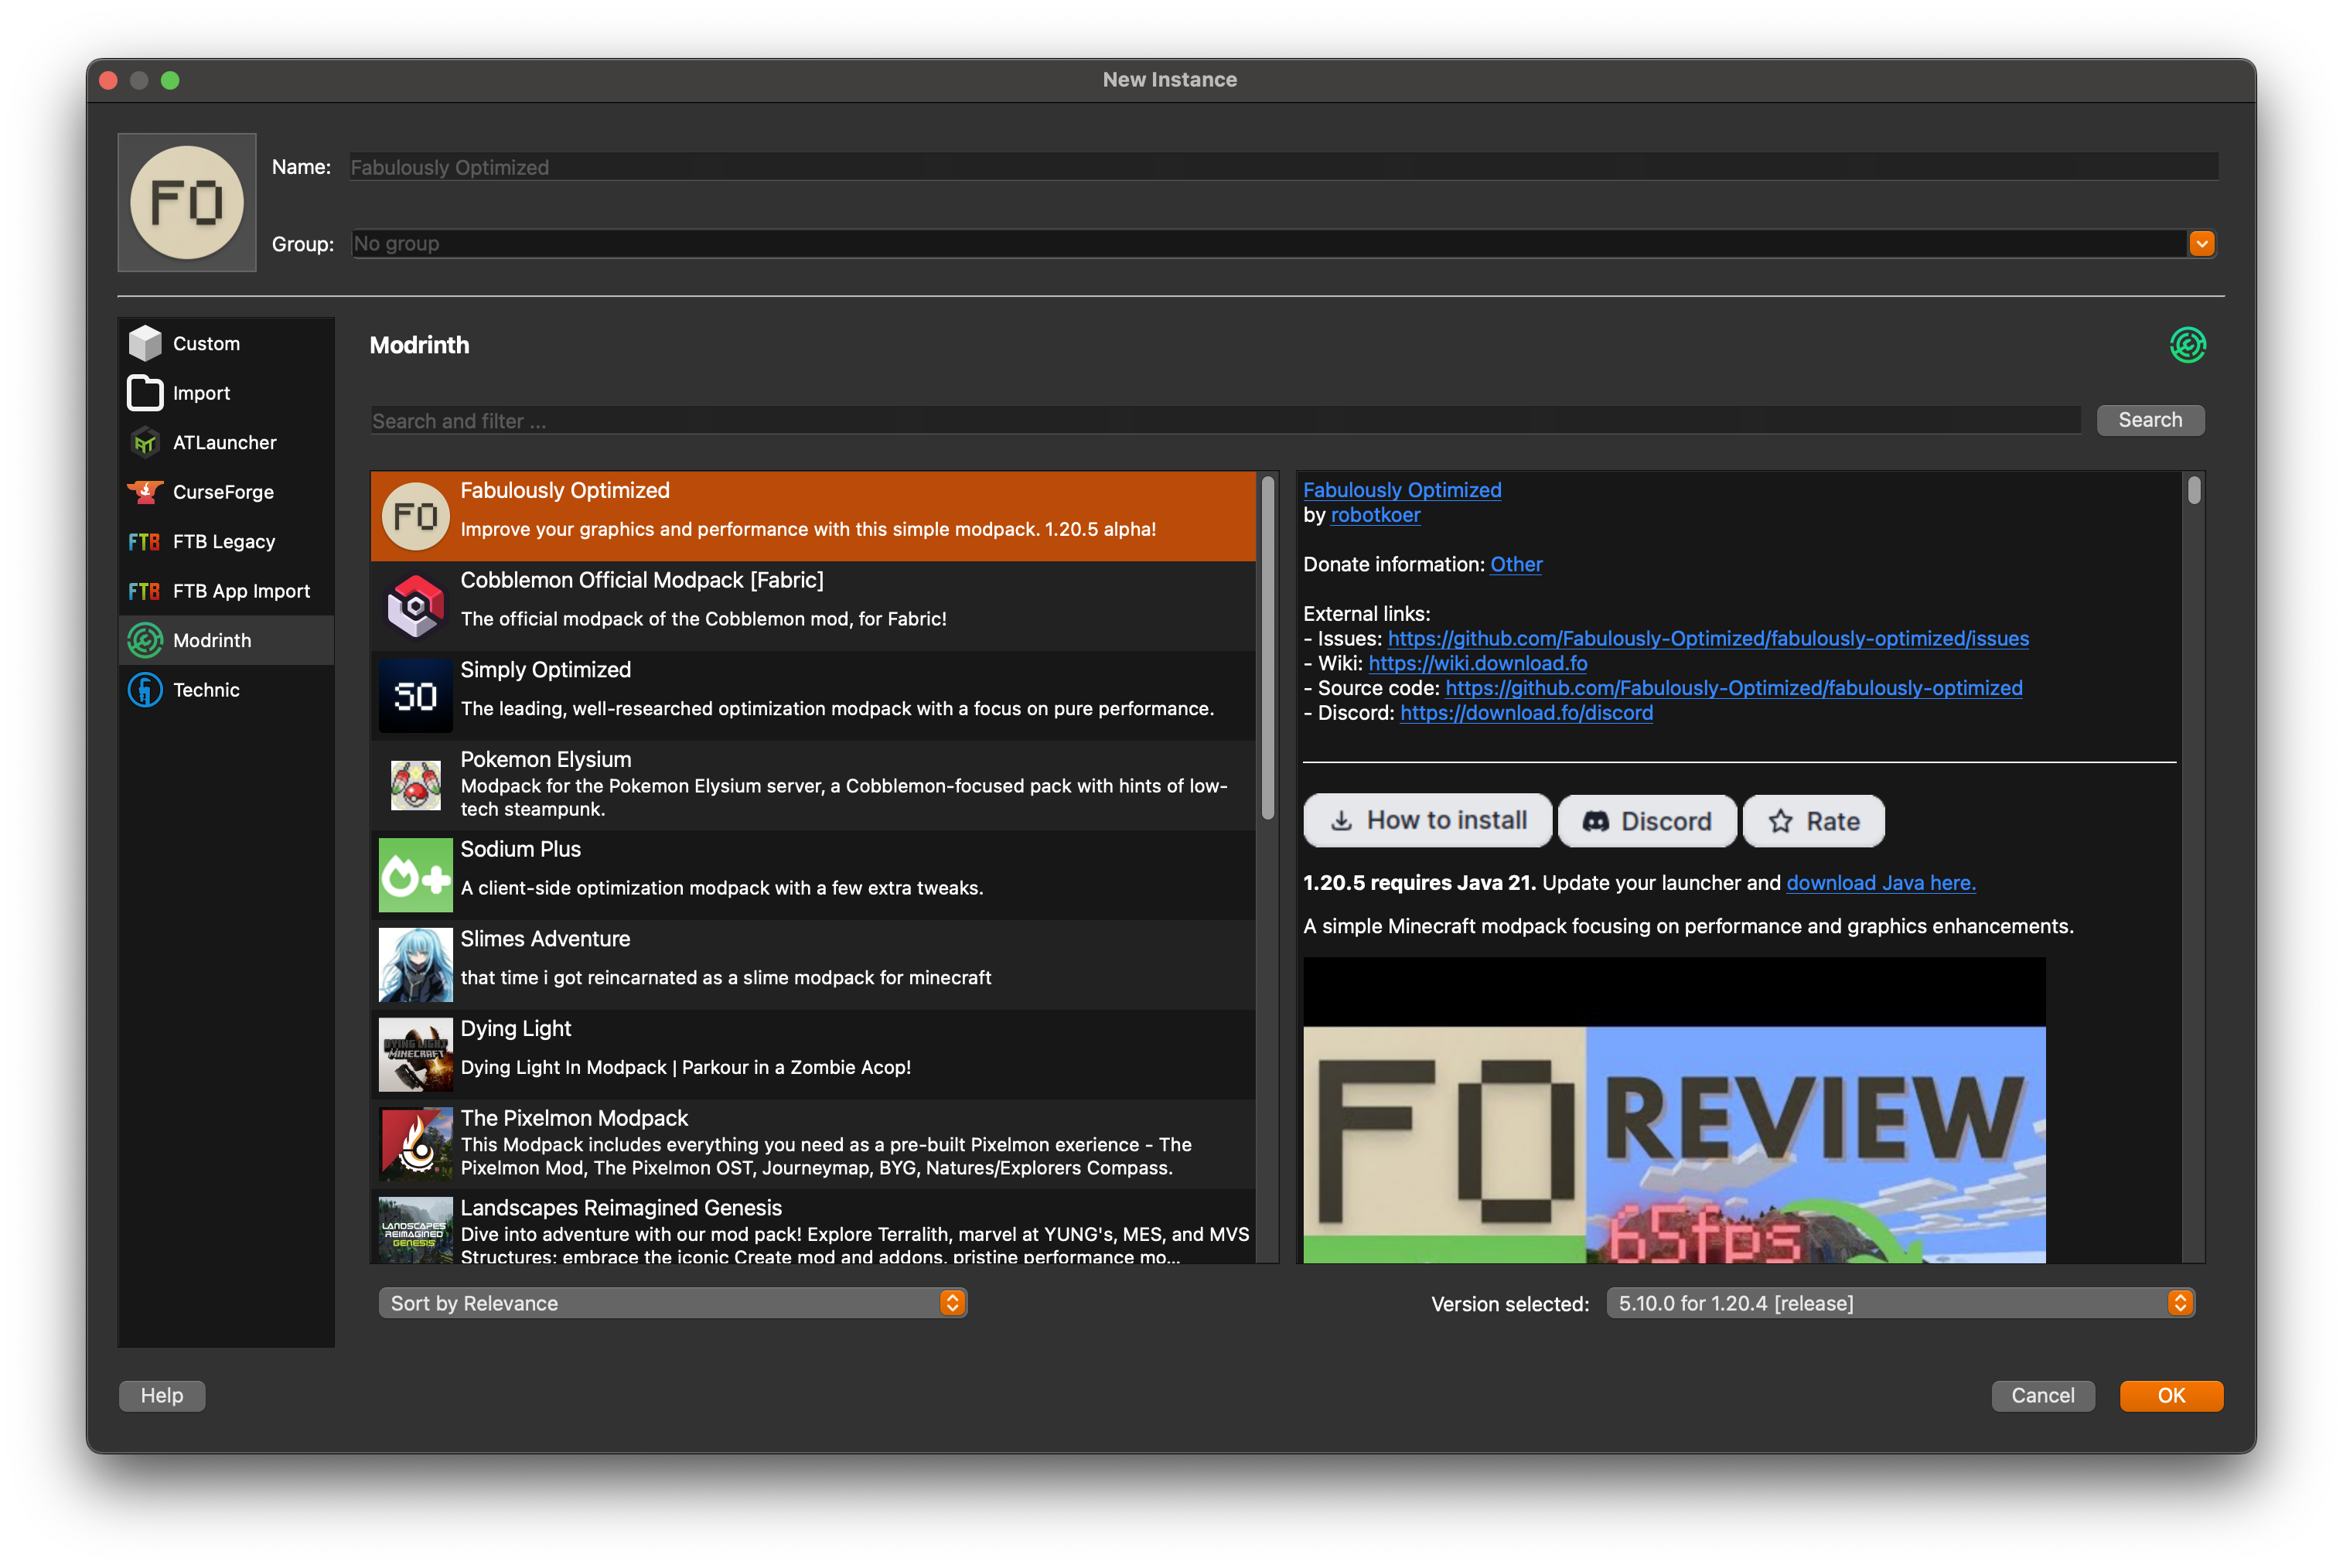Click the Slimes Adventure pack icon
The image size is (2343, 1568).
(416, 965)
